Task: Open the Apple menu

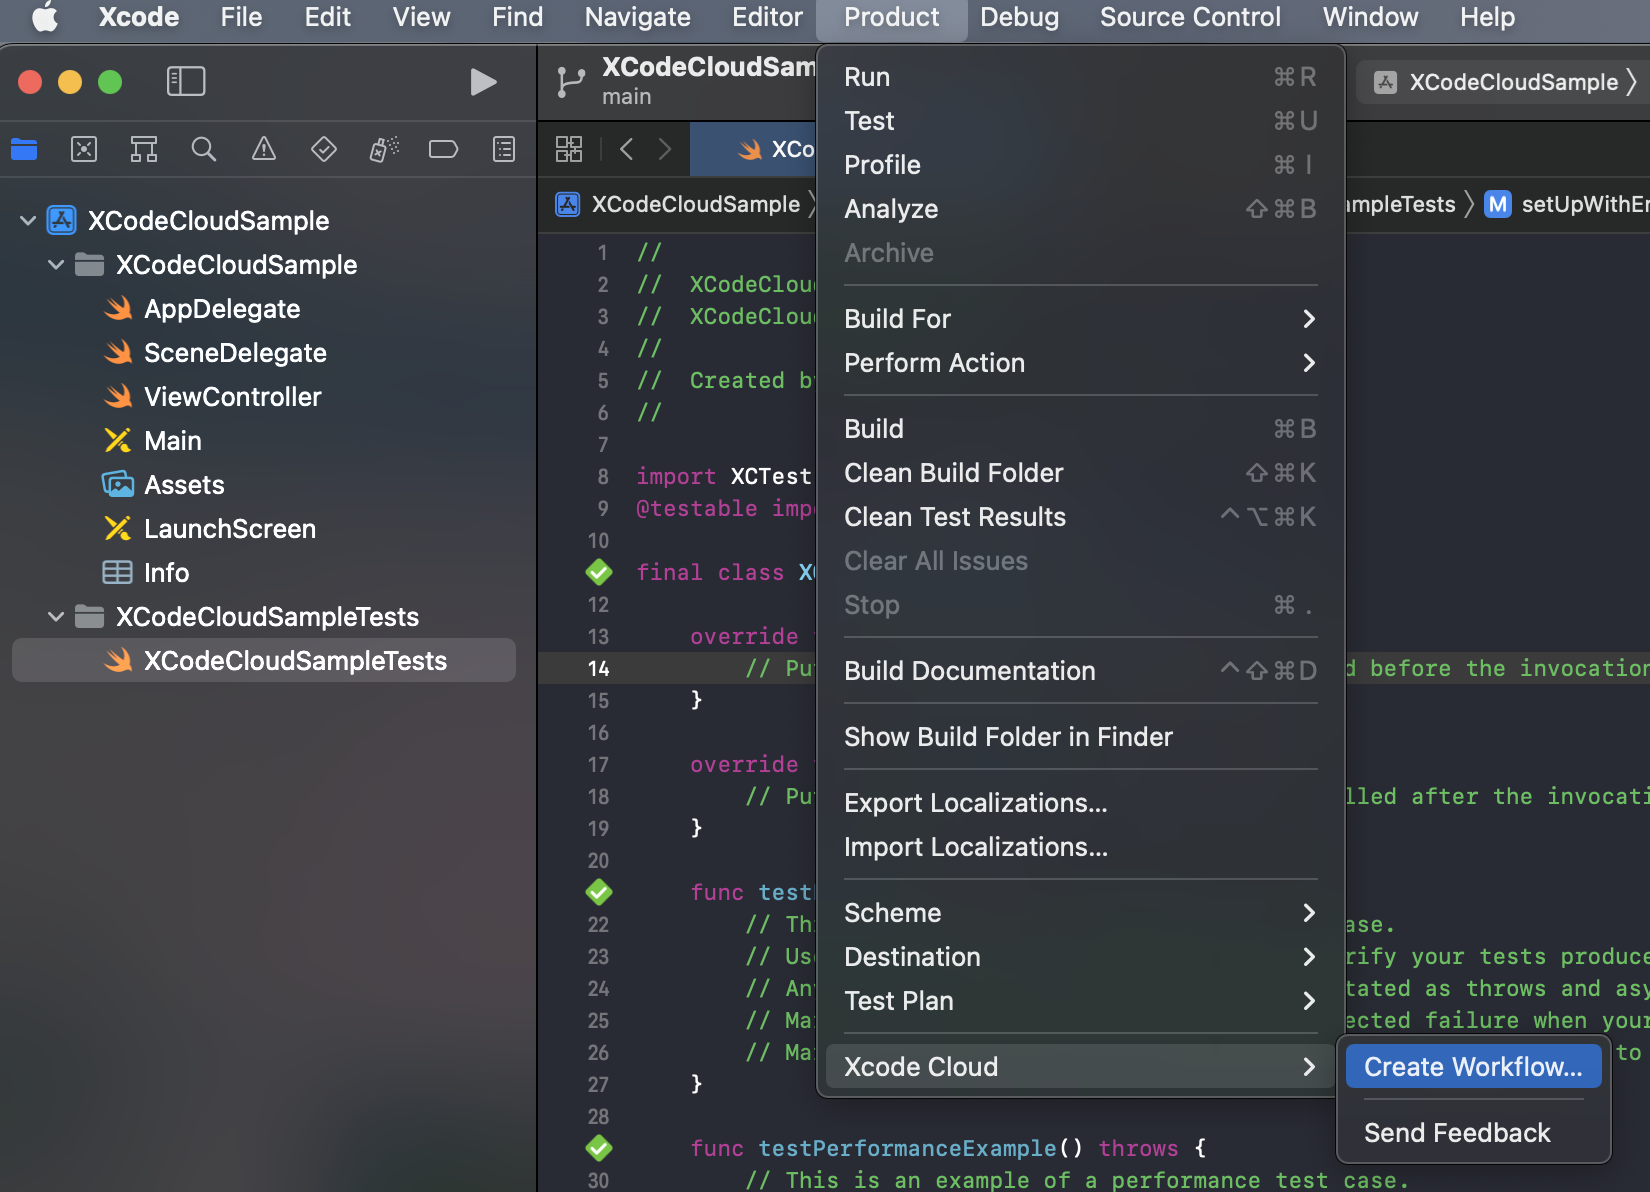Action: pos(44,17)
